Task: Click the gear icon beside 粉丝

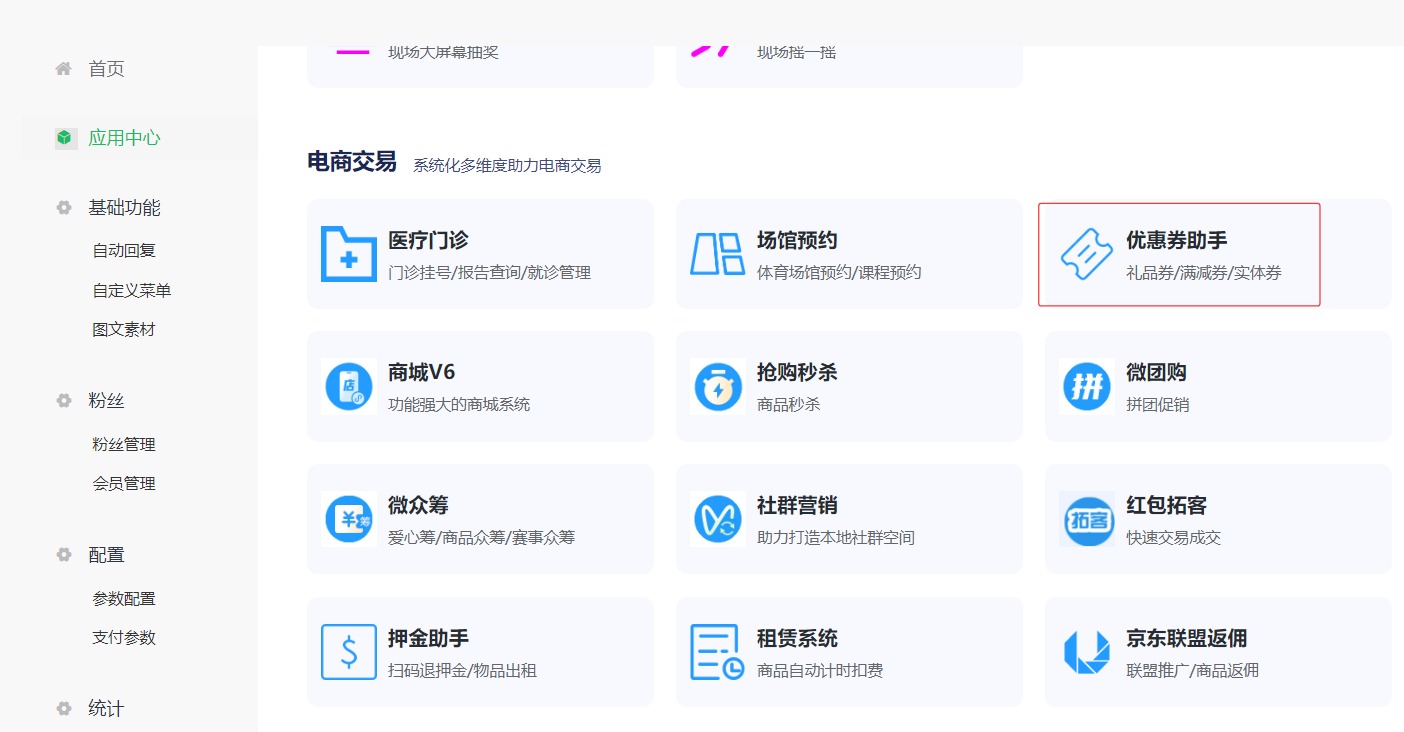Action: (64, 401)
